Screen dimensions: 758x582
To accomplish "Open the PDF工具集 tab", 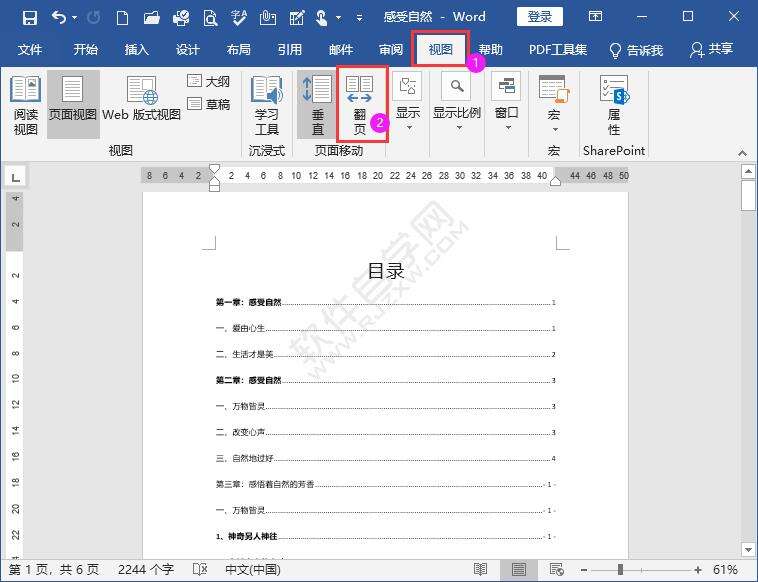I will (x=558, y=49).
